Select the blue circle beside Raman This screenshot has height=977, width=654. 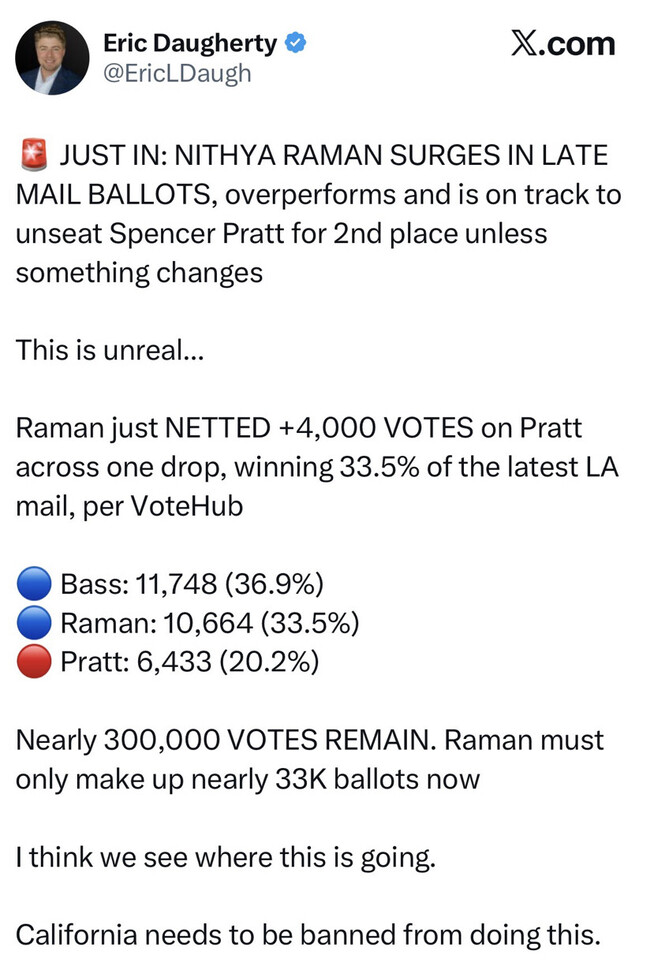(34, 622)
